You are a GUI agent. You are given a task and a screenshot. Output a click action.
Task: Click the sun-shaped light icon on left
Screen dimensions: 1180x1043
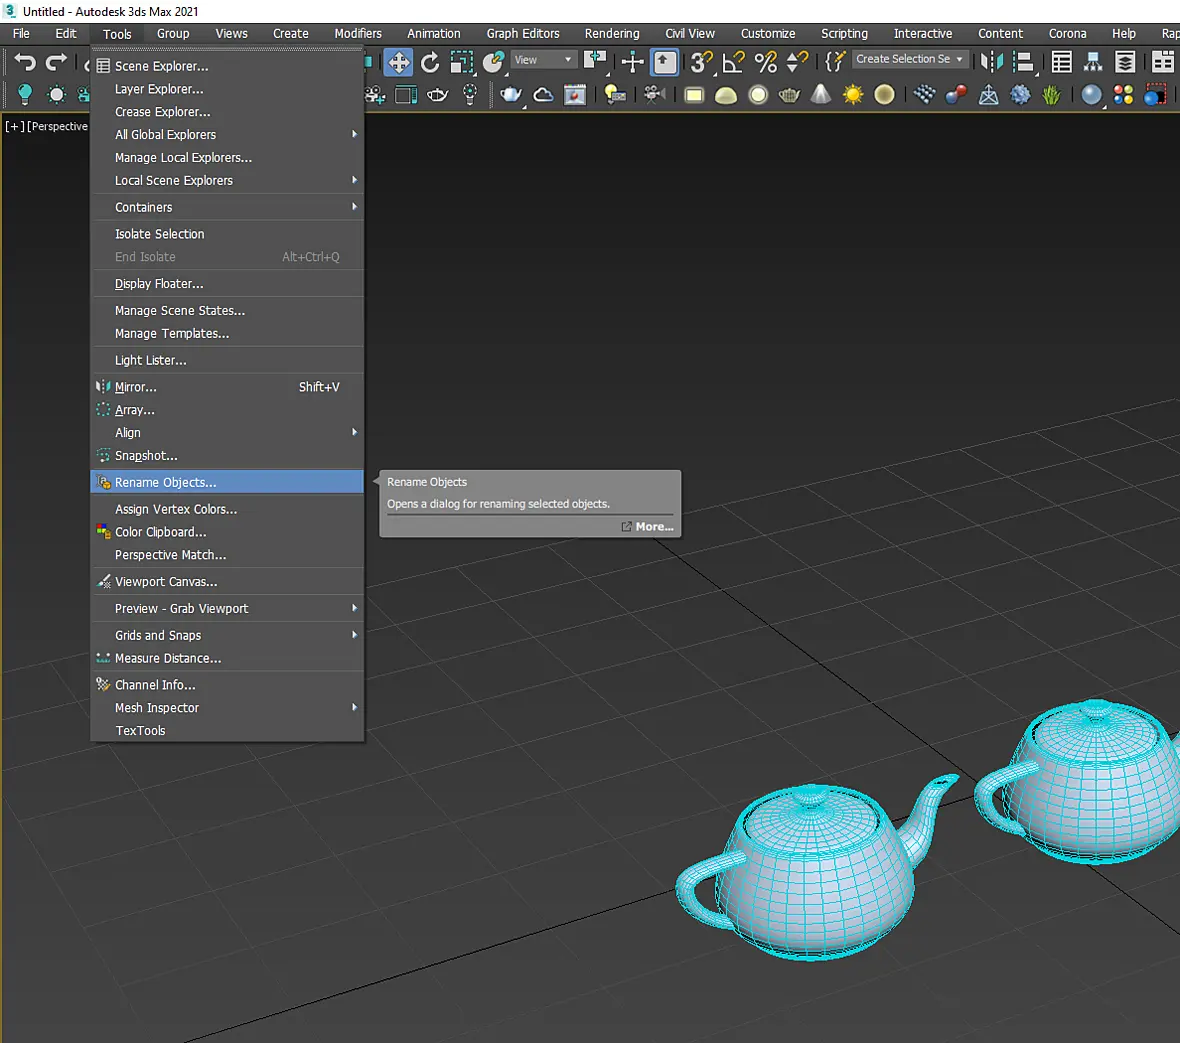tap(56, 95)
